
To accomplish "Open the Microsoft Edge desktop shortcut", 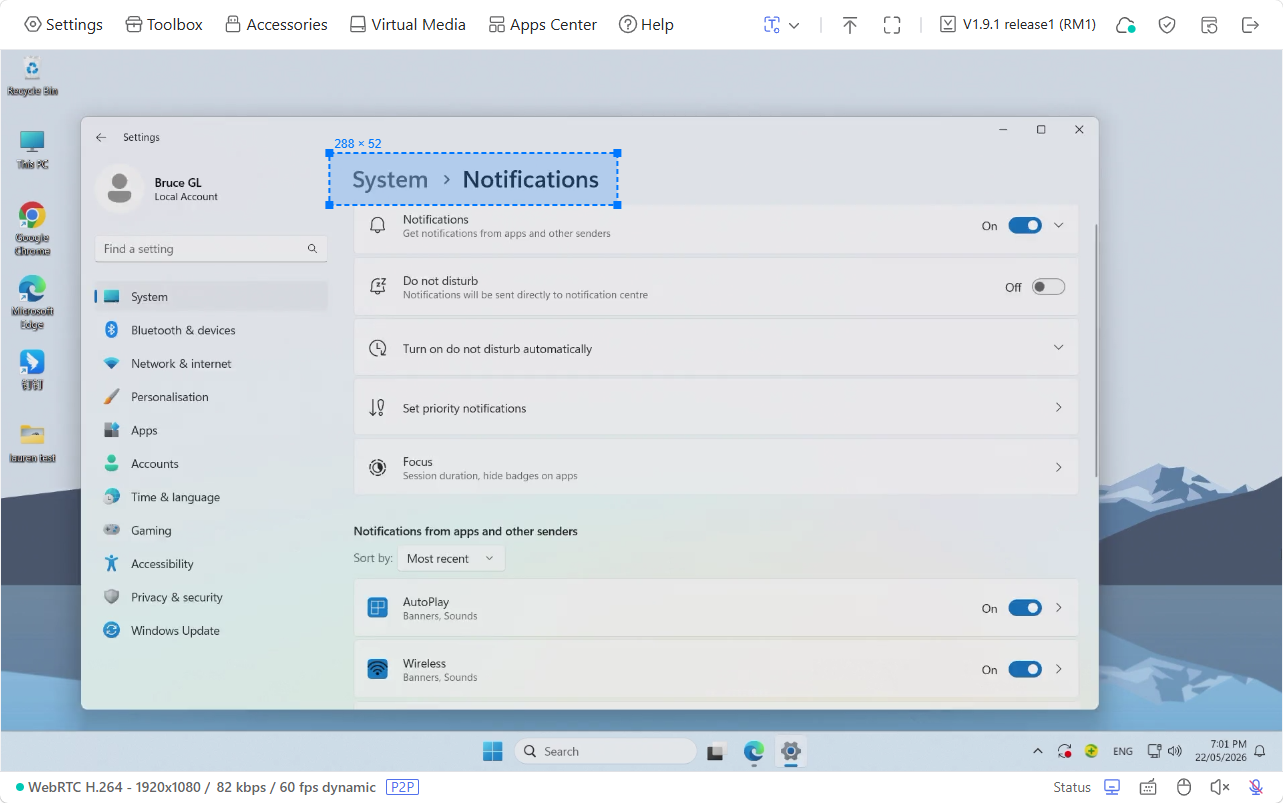I will coord(33,302).
